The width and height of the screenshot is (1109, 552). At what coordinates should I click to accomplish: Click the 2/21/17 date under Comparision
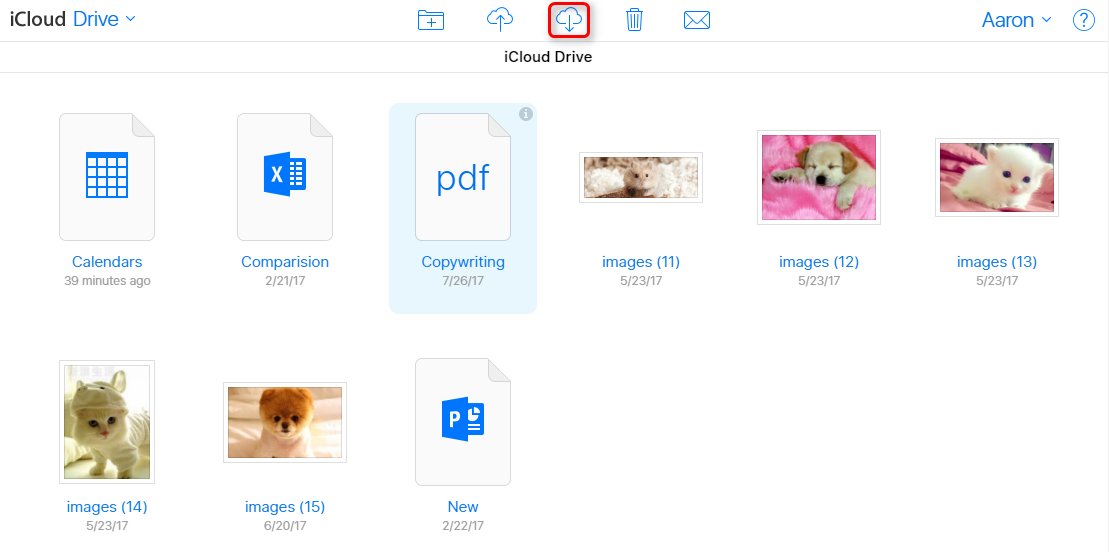coord(285,281)
